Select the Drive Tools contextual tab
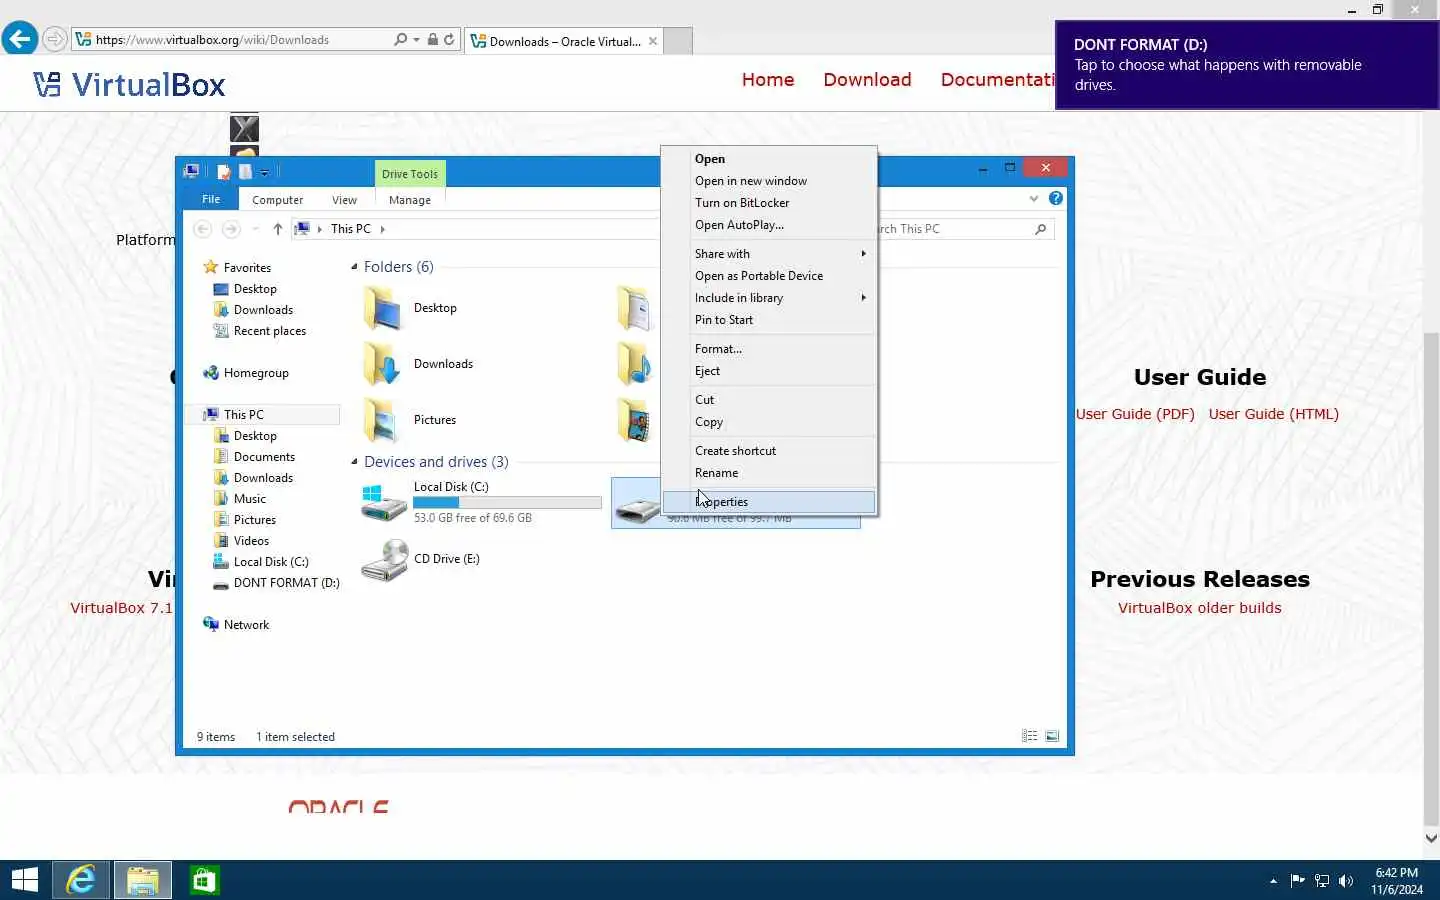 410,174
